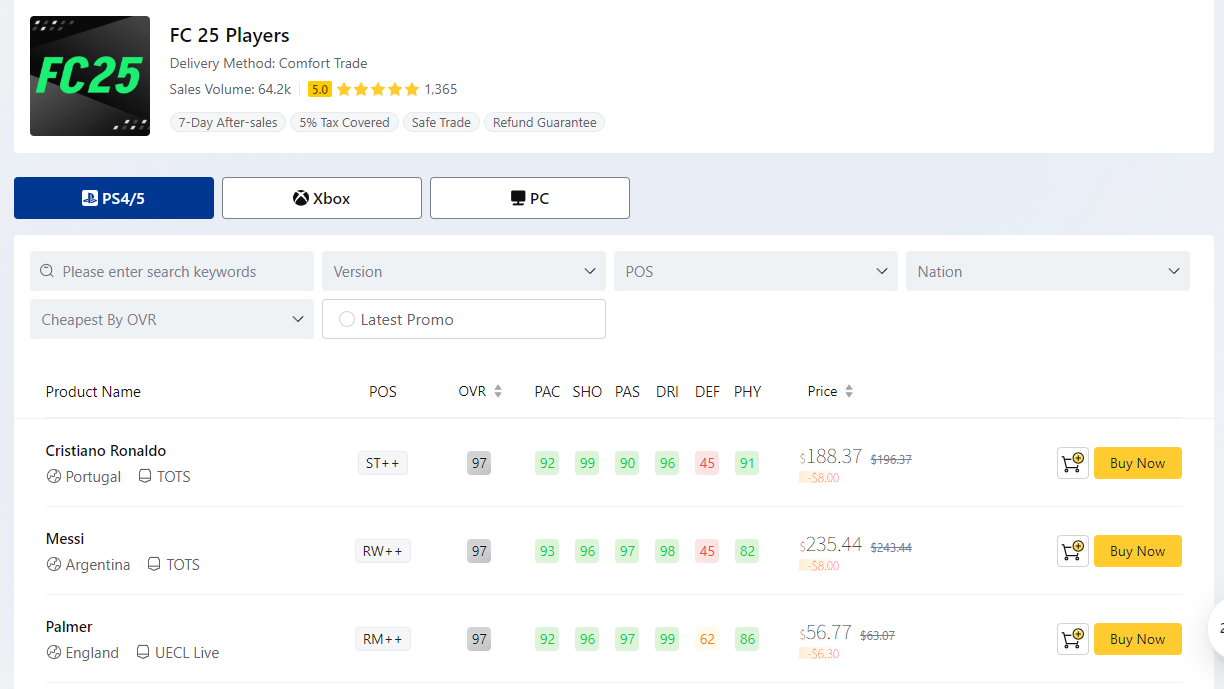This screenshot has height=689, width=1224.
Task: Click the $188.37 price
Action: click(x=831, y=456)
